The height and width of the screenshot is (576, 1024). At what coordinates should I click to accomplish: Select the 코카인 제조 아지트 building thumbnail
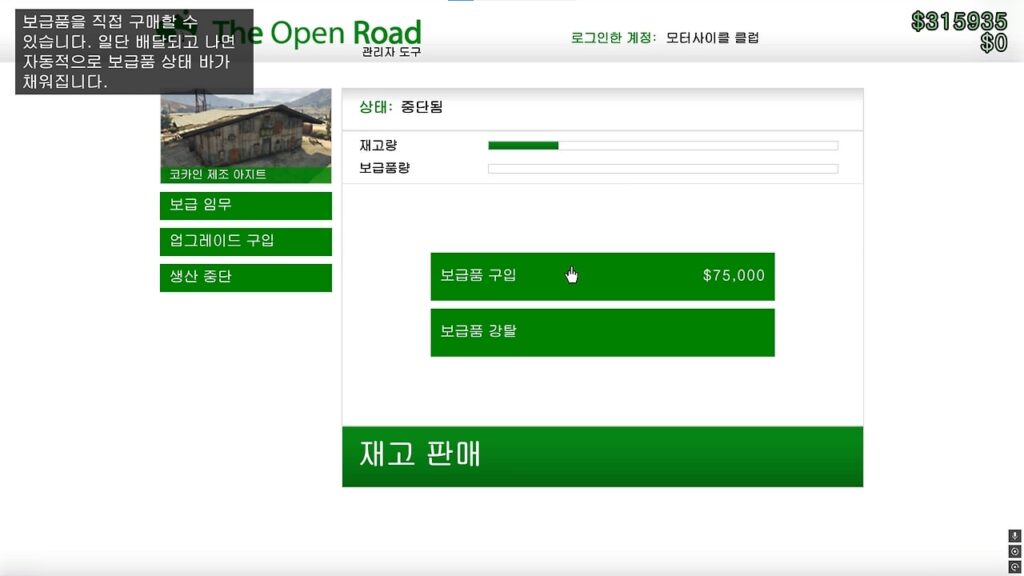245,135
